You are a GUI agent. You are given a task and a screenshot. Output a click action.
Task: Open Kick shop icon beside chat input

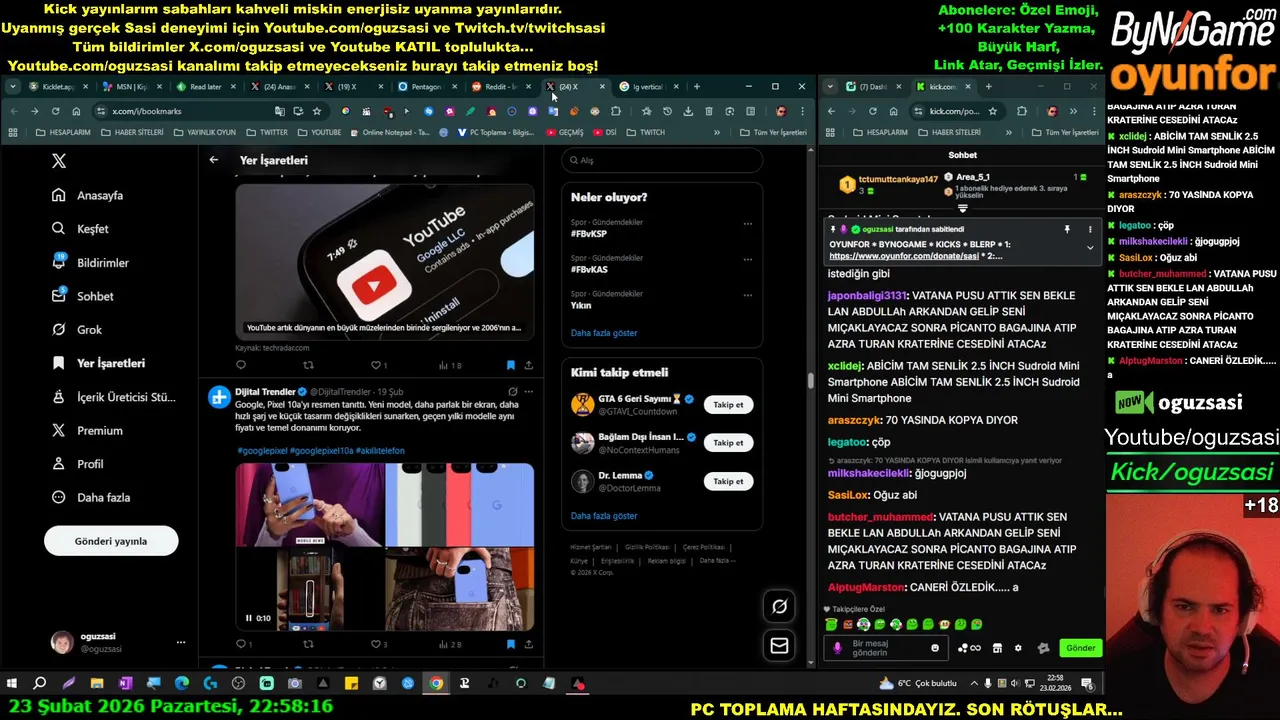click(x=997, y=648)
